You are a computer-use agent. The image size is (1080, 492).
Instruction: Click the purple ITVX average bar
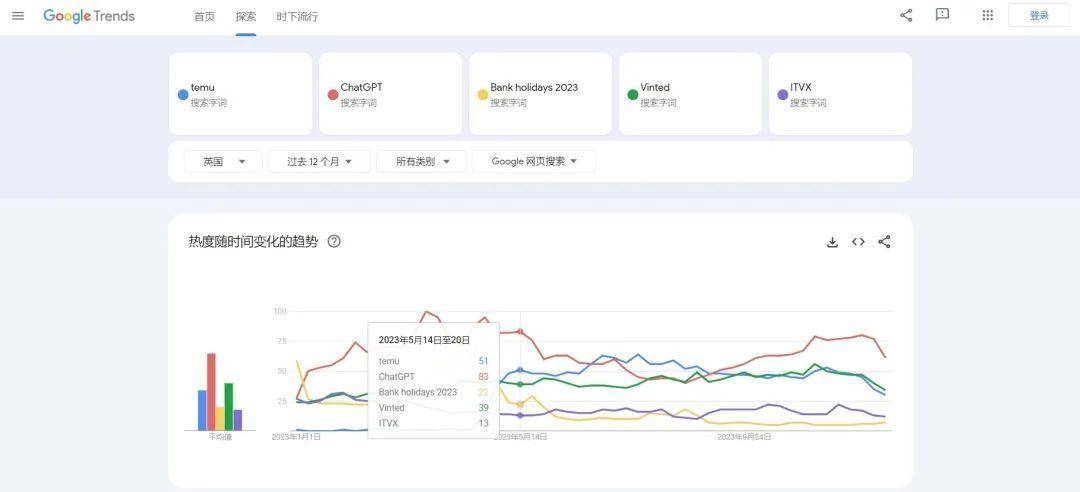point(238,420)
